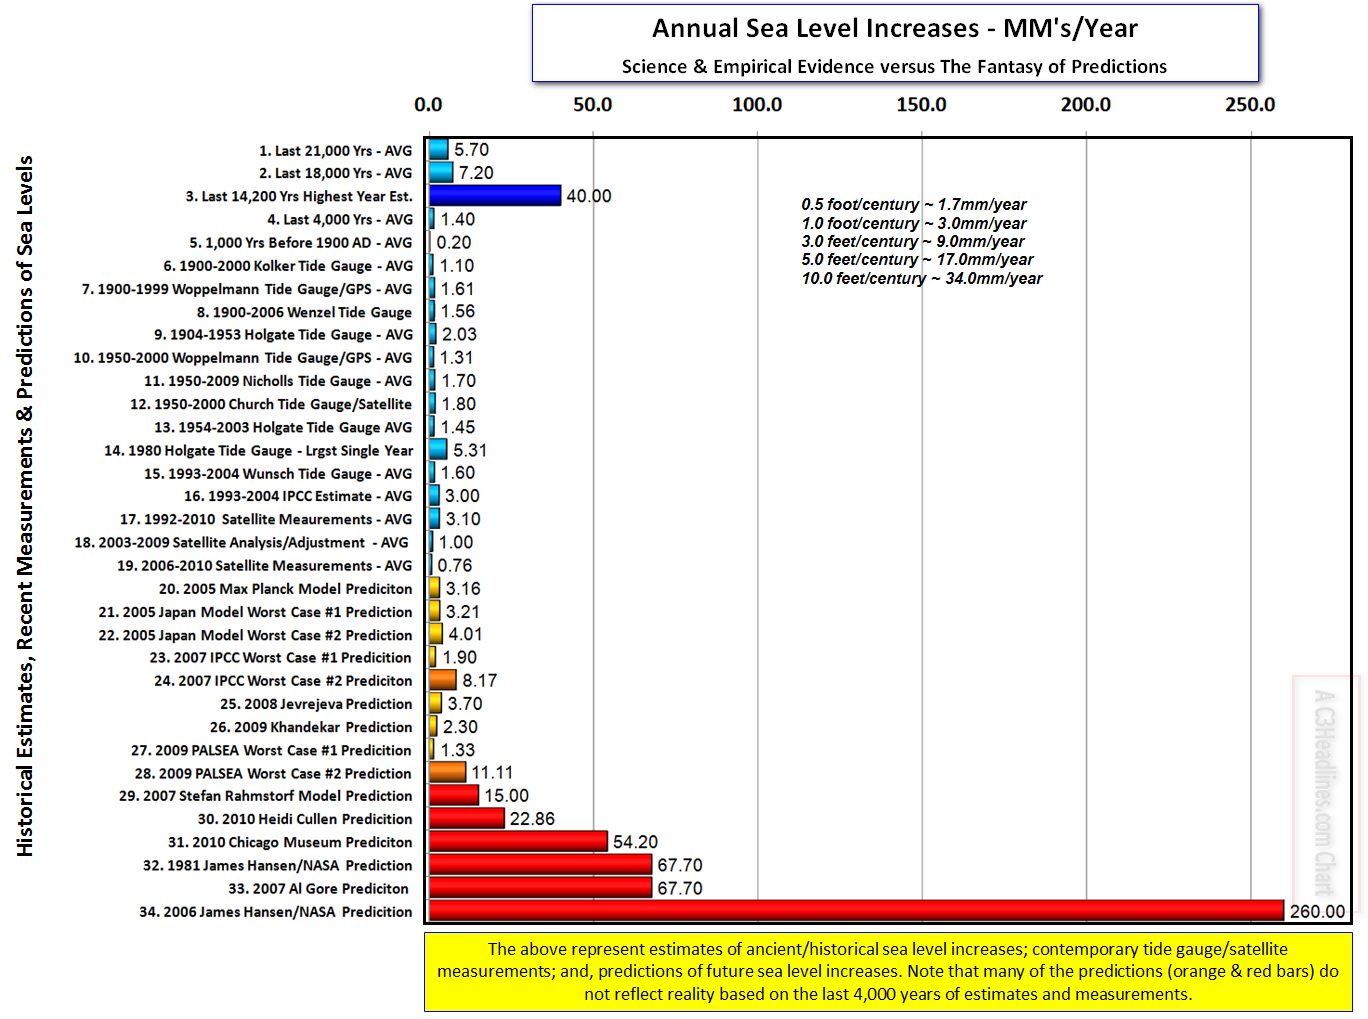Click the vertical y-axis title text
Screen dimensions: 1368x1019
[x=25, y=505]
